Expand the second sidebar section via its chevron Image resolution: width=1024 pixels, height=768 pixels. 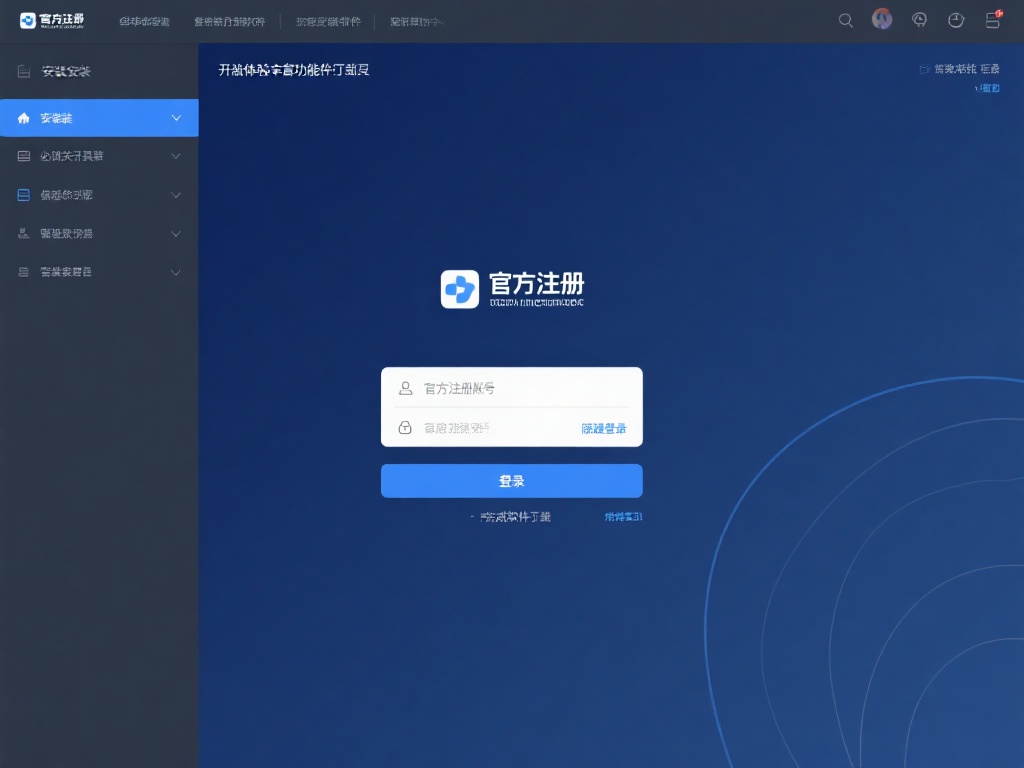tap(178, 156)
